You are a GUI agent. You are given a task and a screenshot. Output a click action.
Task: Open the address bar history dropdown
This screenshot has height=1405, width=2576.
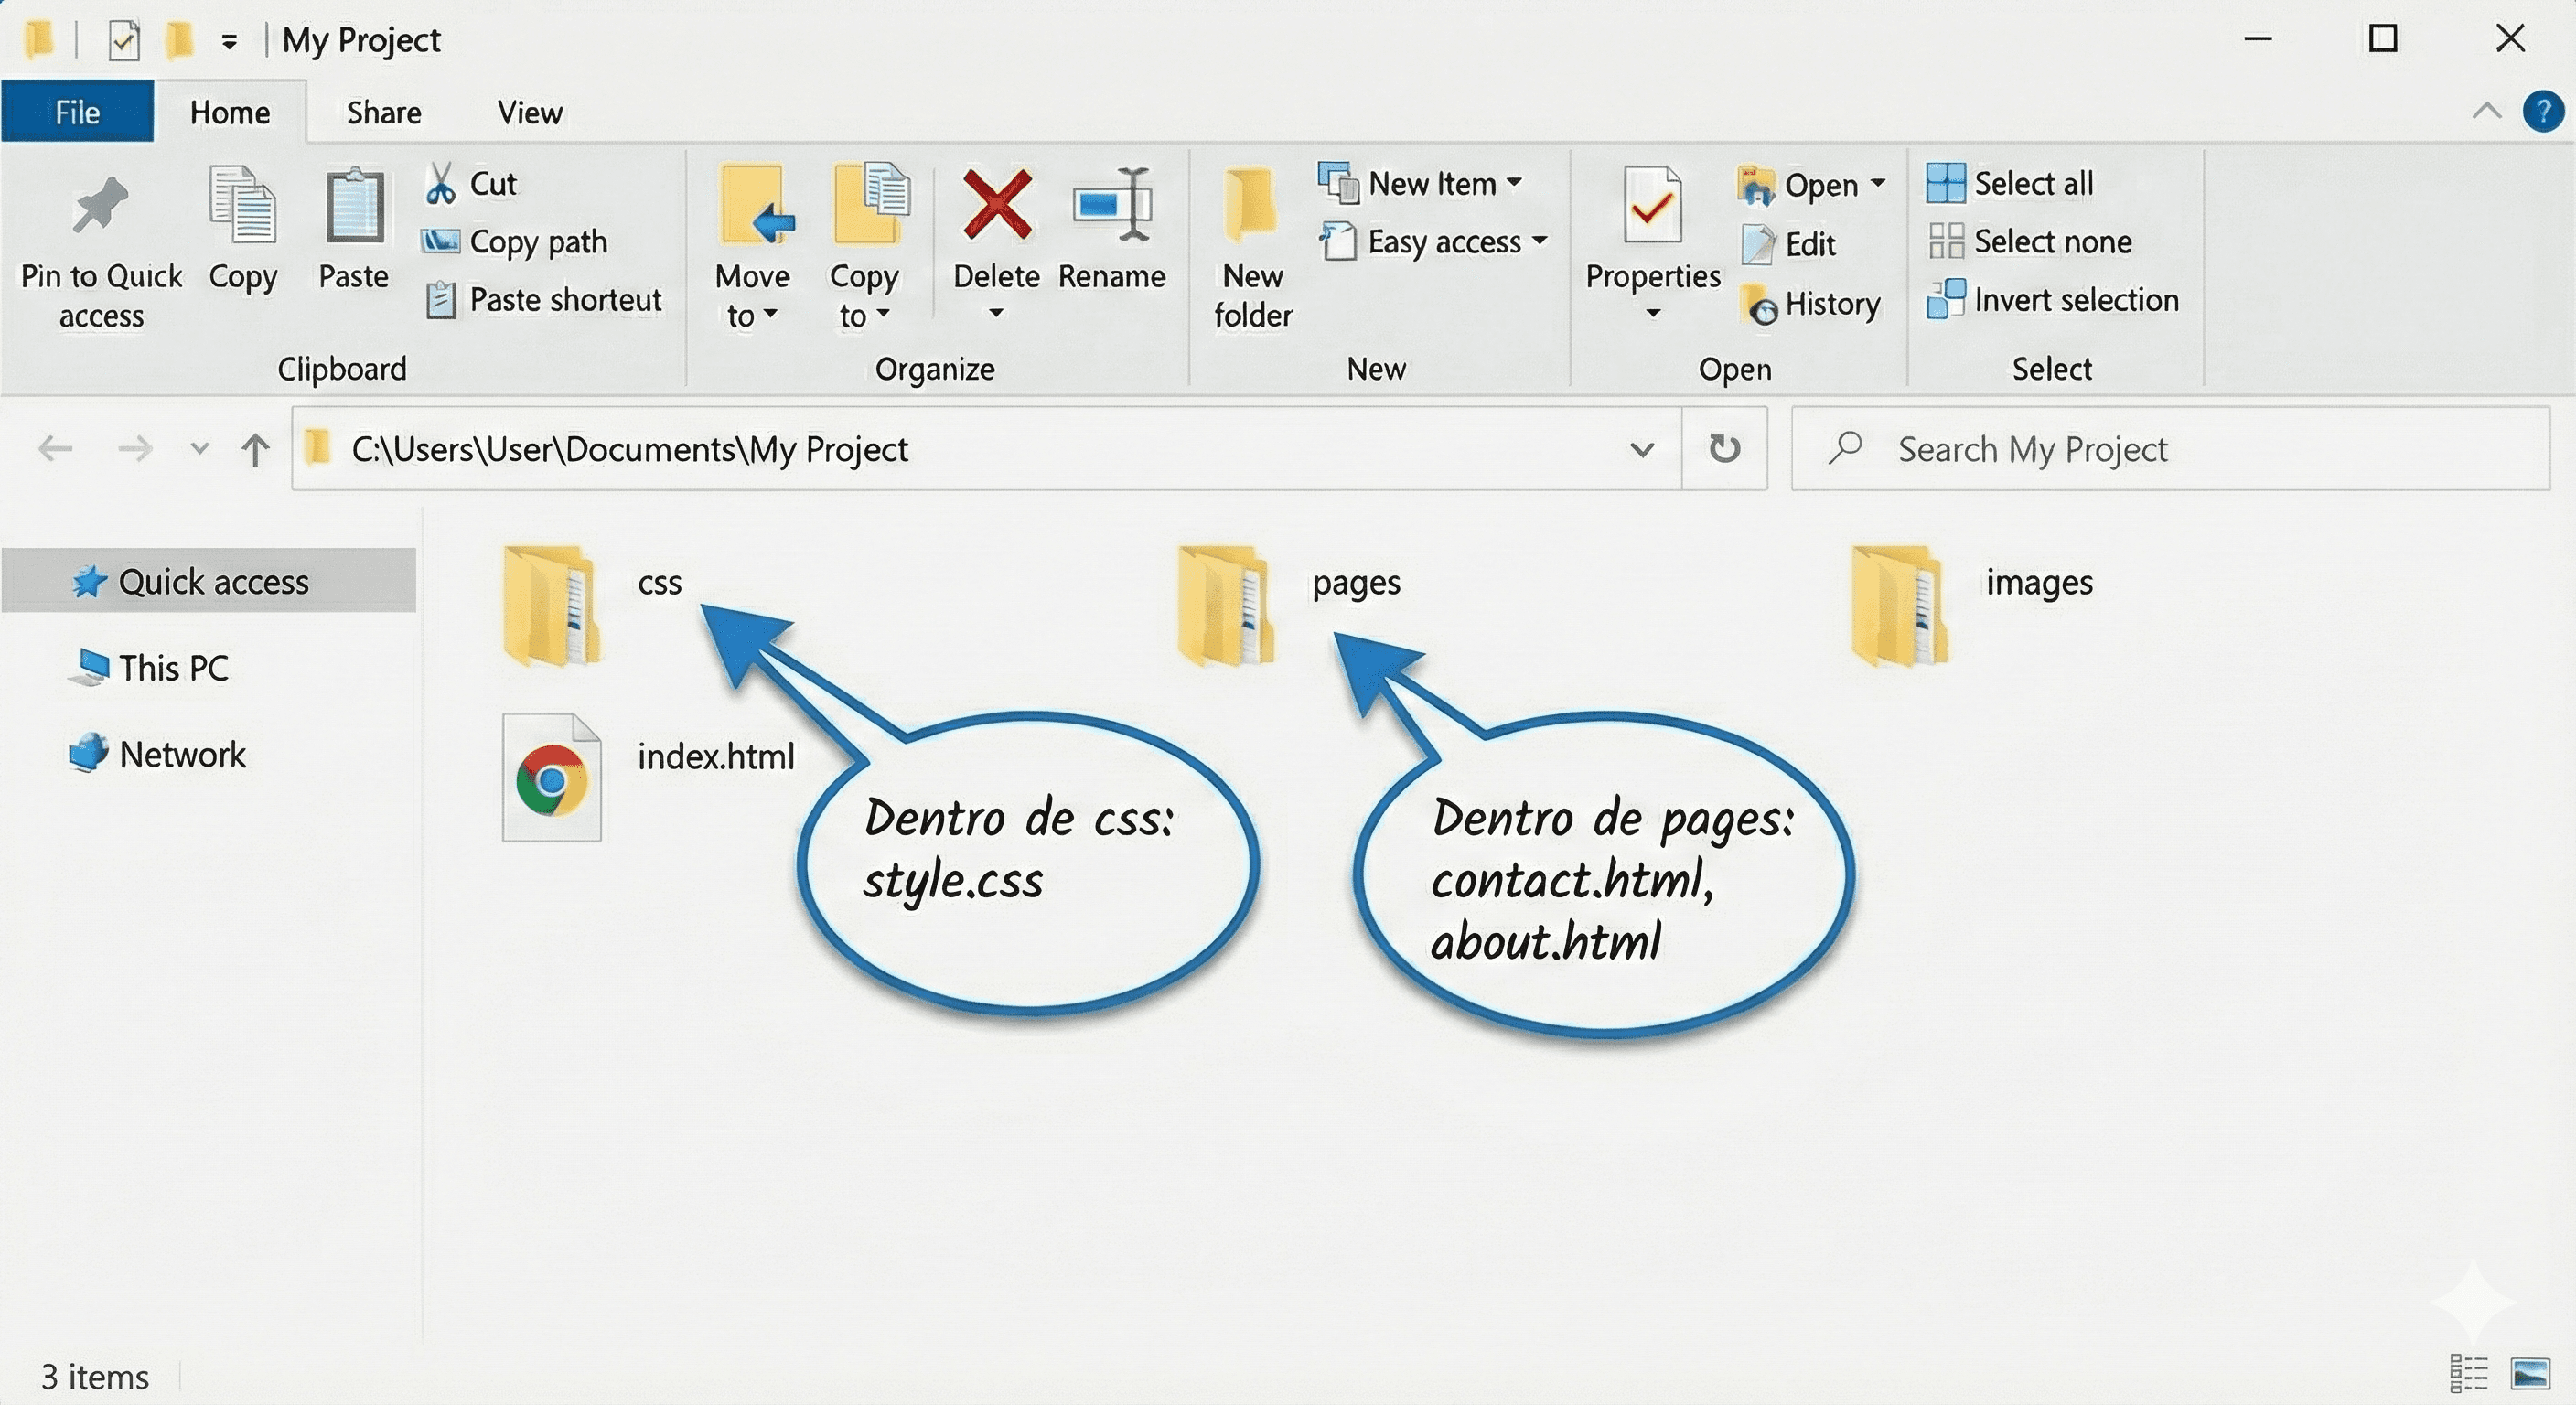(1641, 449)
